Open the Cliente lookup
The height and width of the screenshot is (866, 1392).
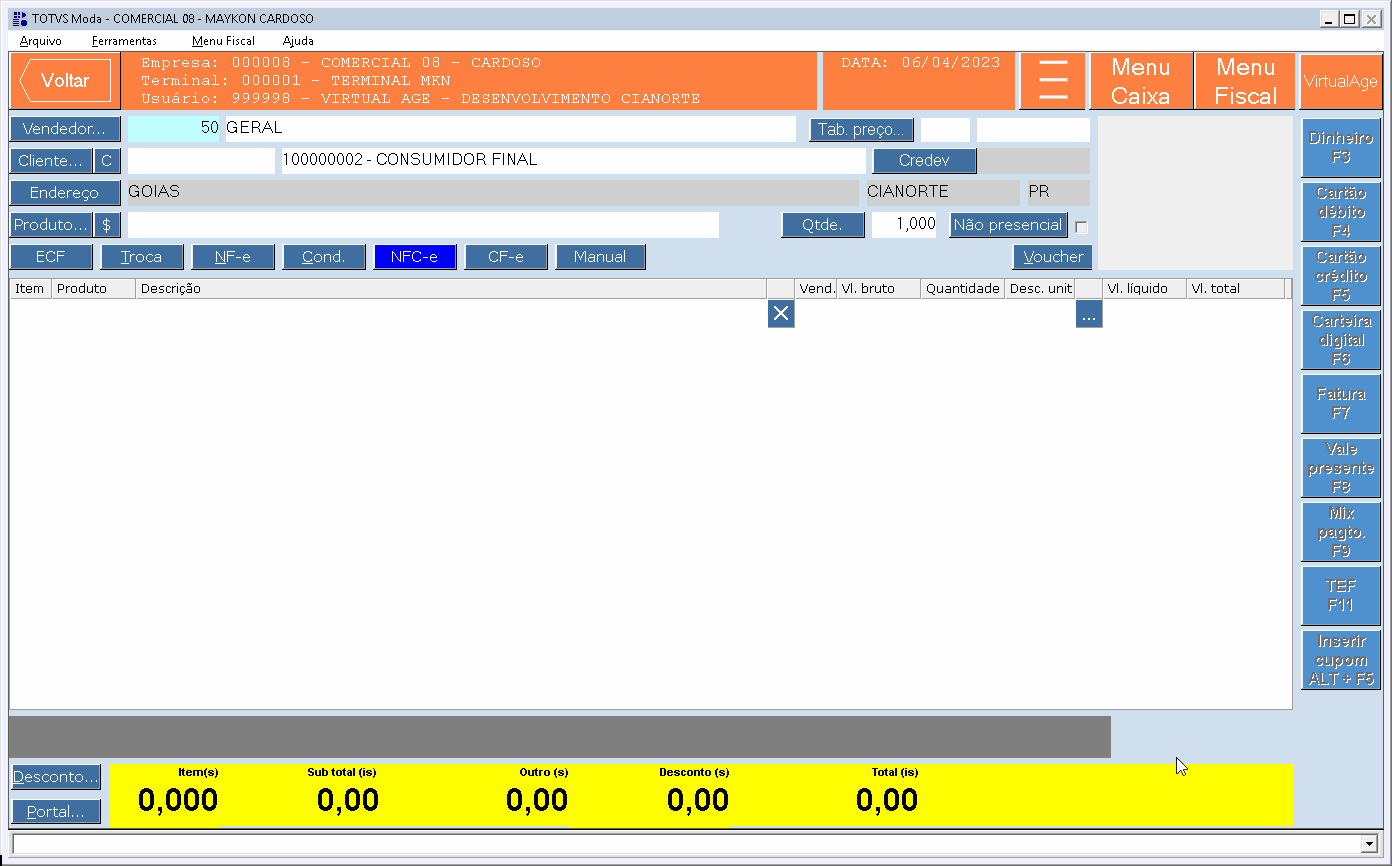tap(51, 161)
